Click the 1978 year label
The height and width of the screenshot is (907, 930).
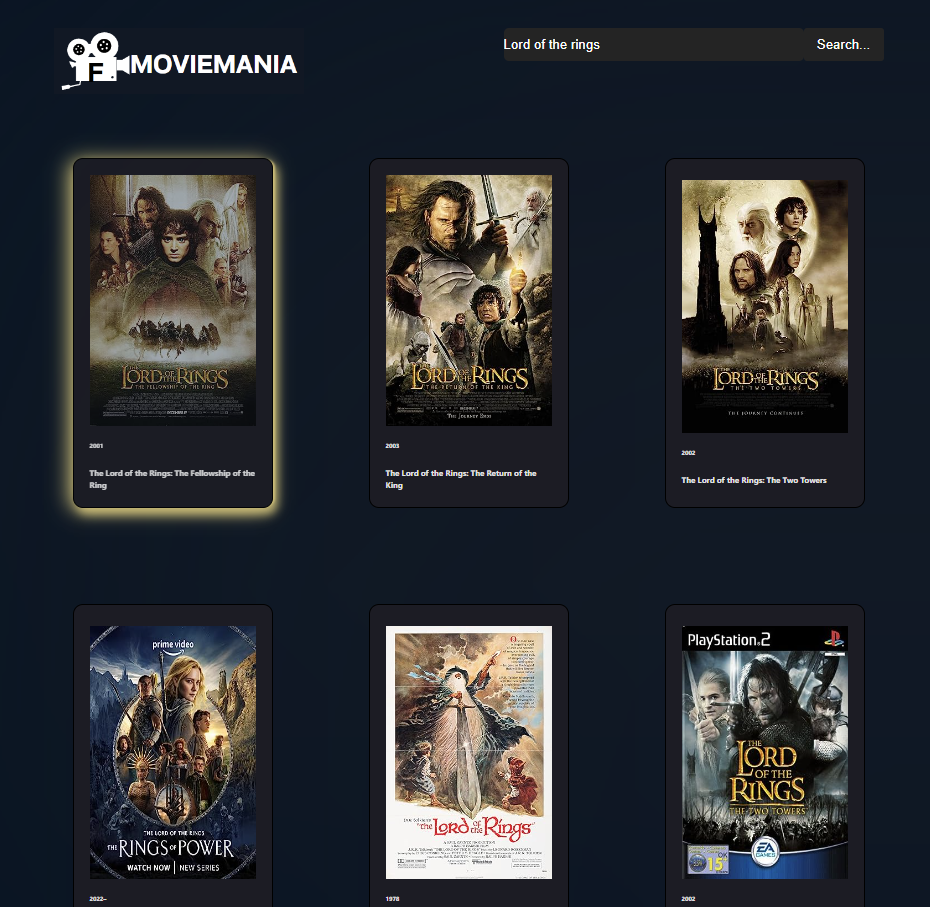tap(392, 899)
